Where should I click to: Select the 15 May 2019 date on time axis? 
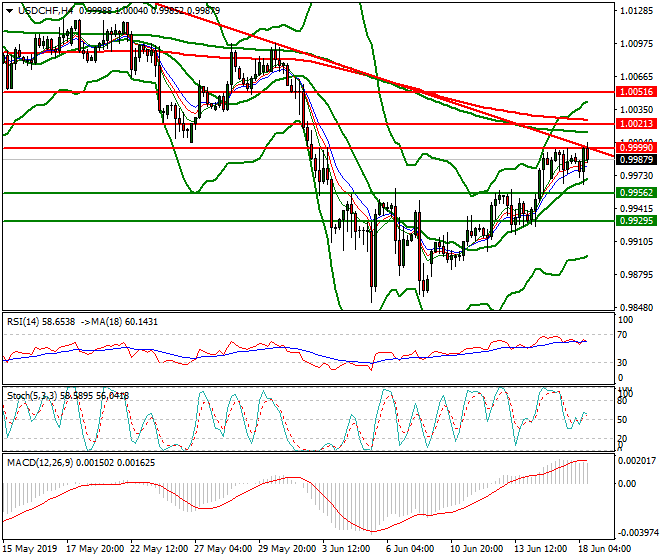click(30, 549)
